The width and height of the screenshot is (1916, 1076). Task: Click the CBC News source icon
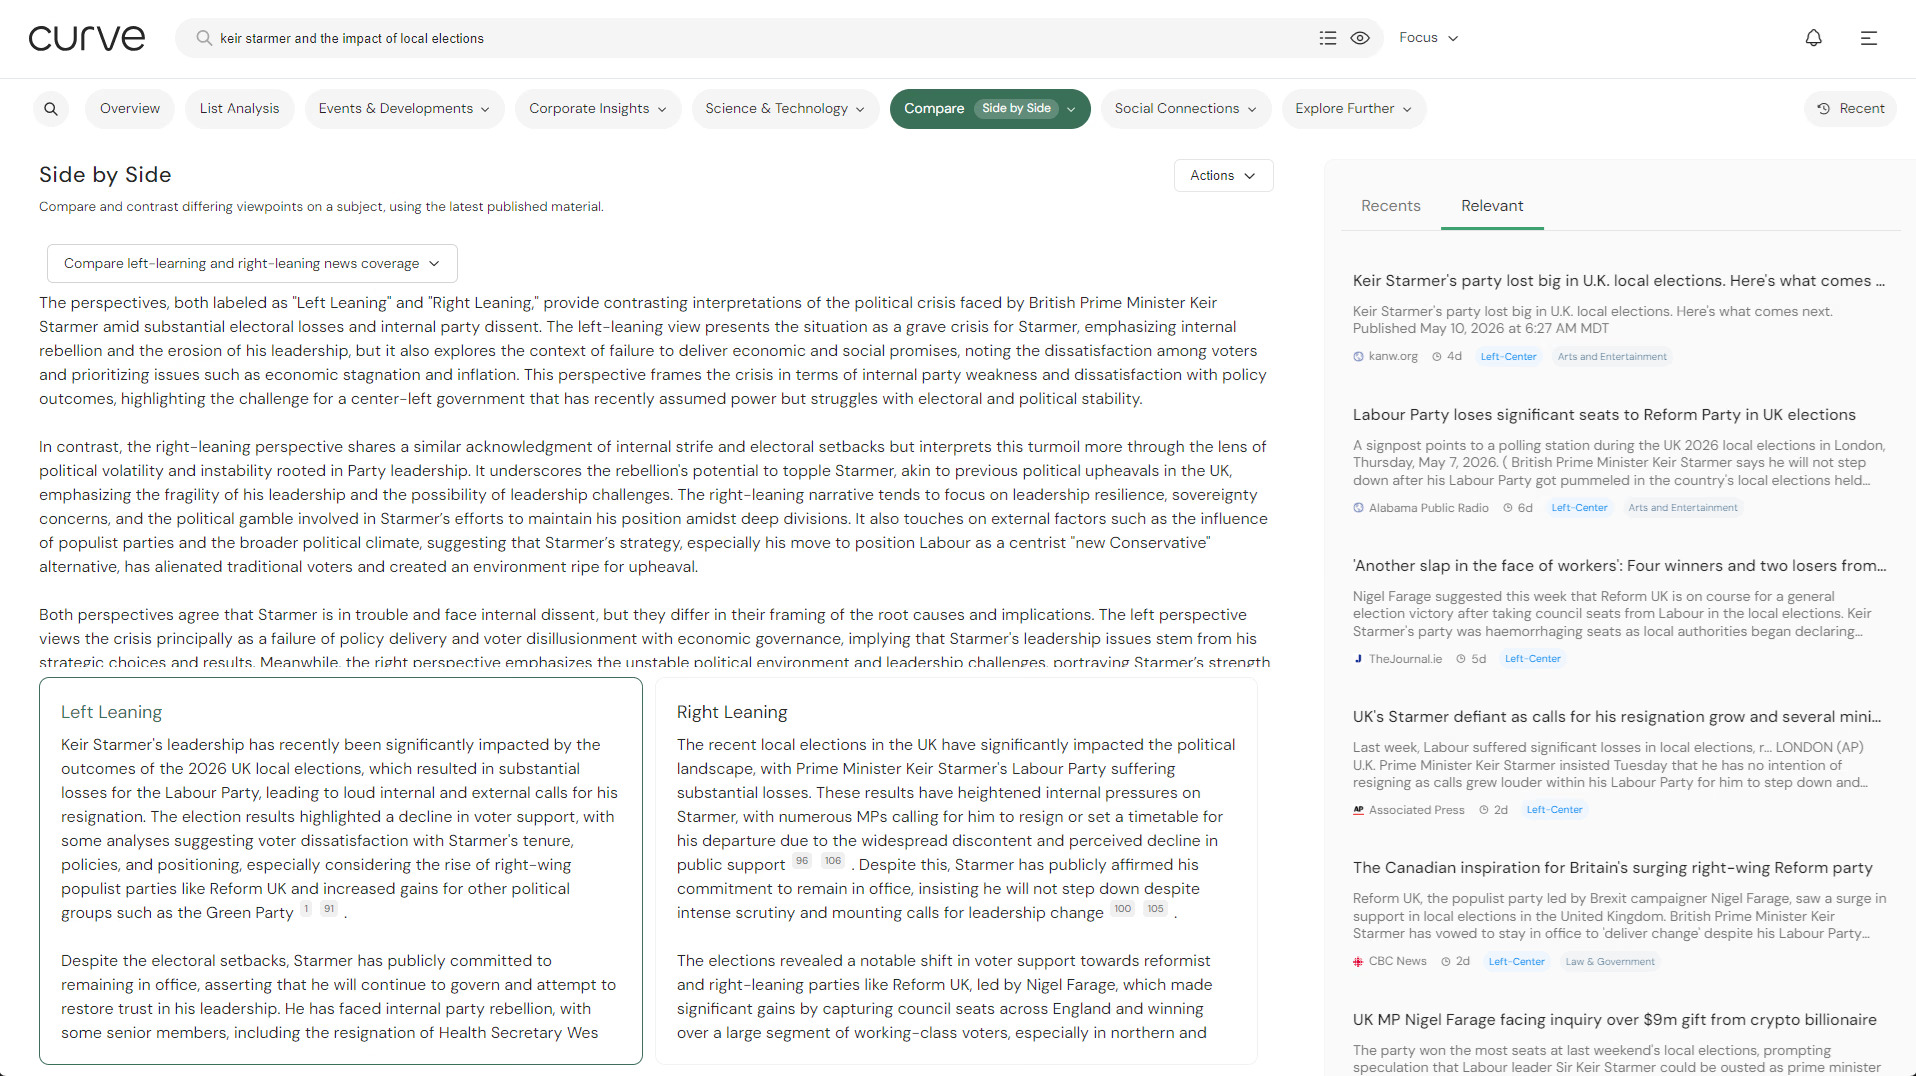coord(1358,962)
